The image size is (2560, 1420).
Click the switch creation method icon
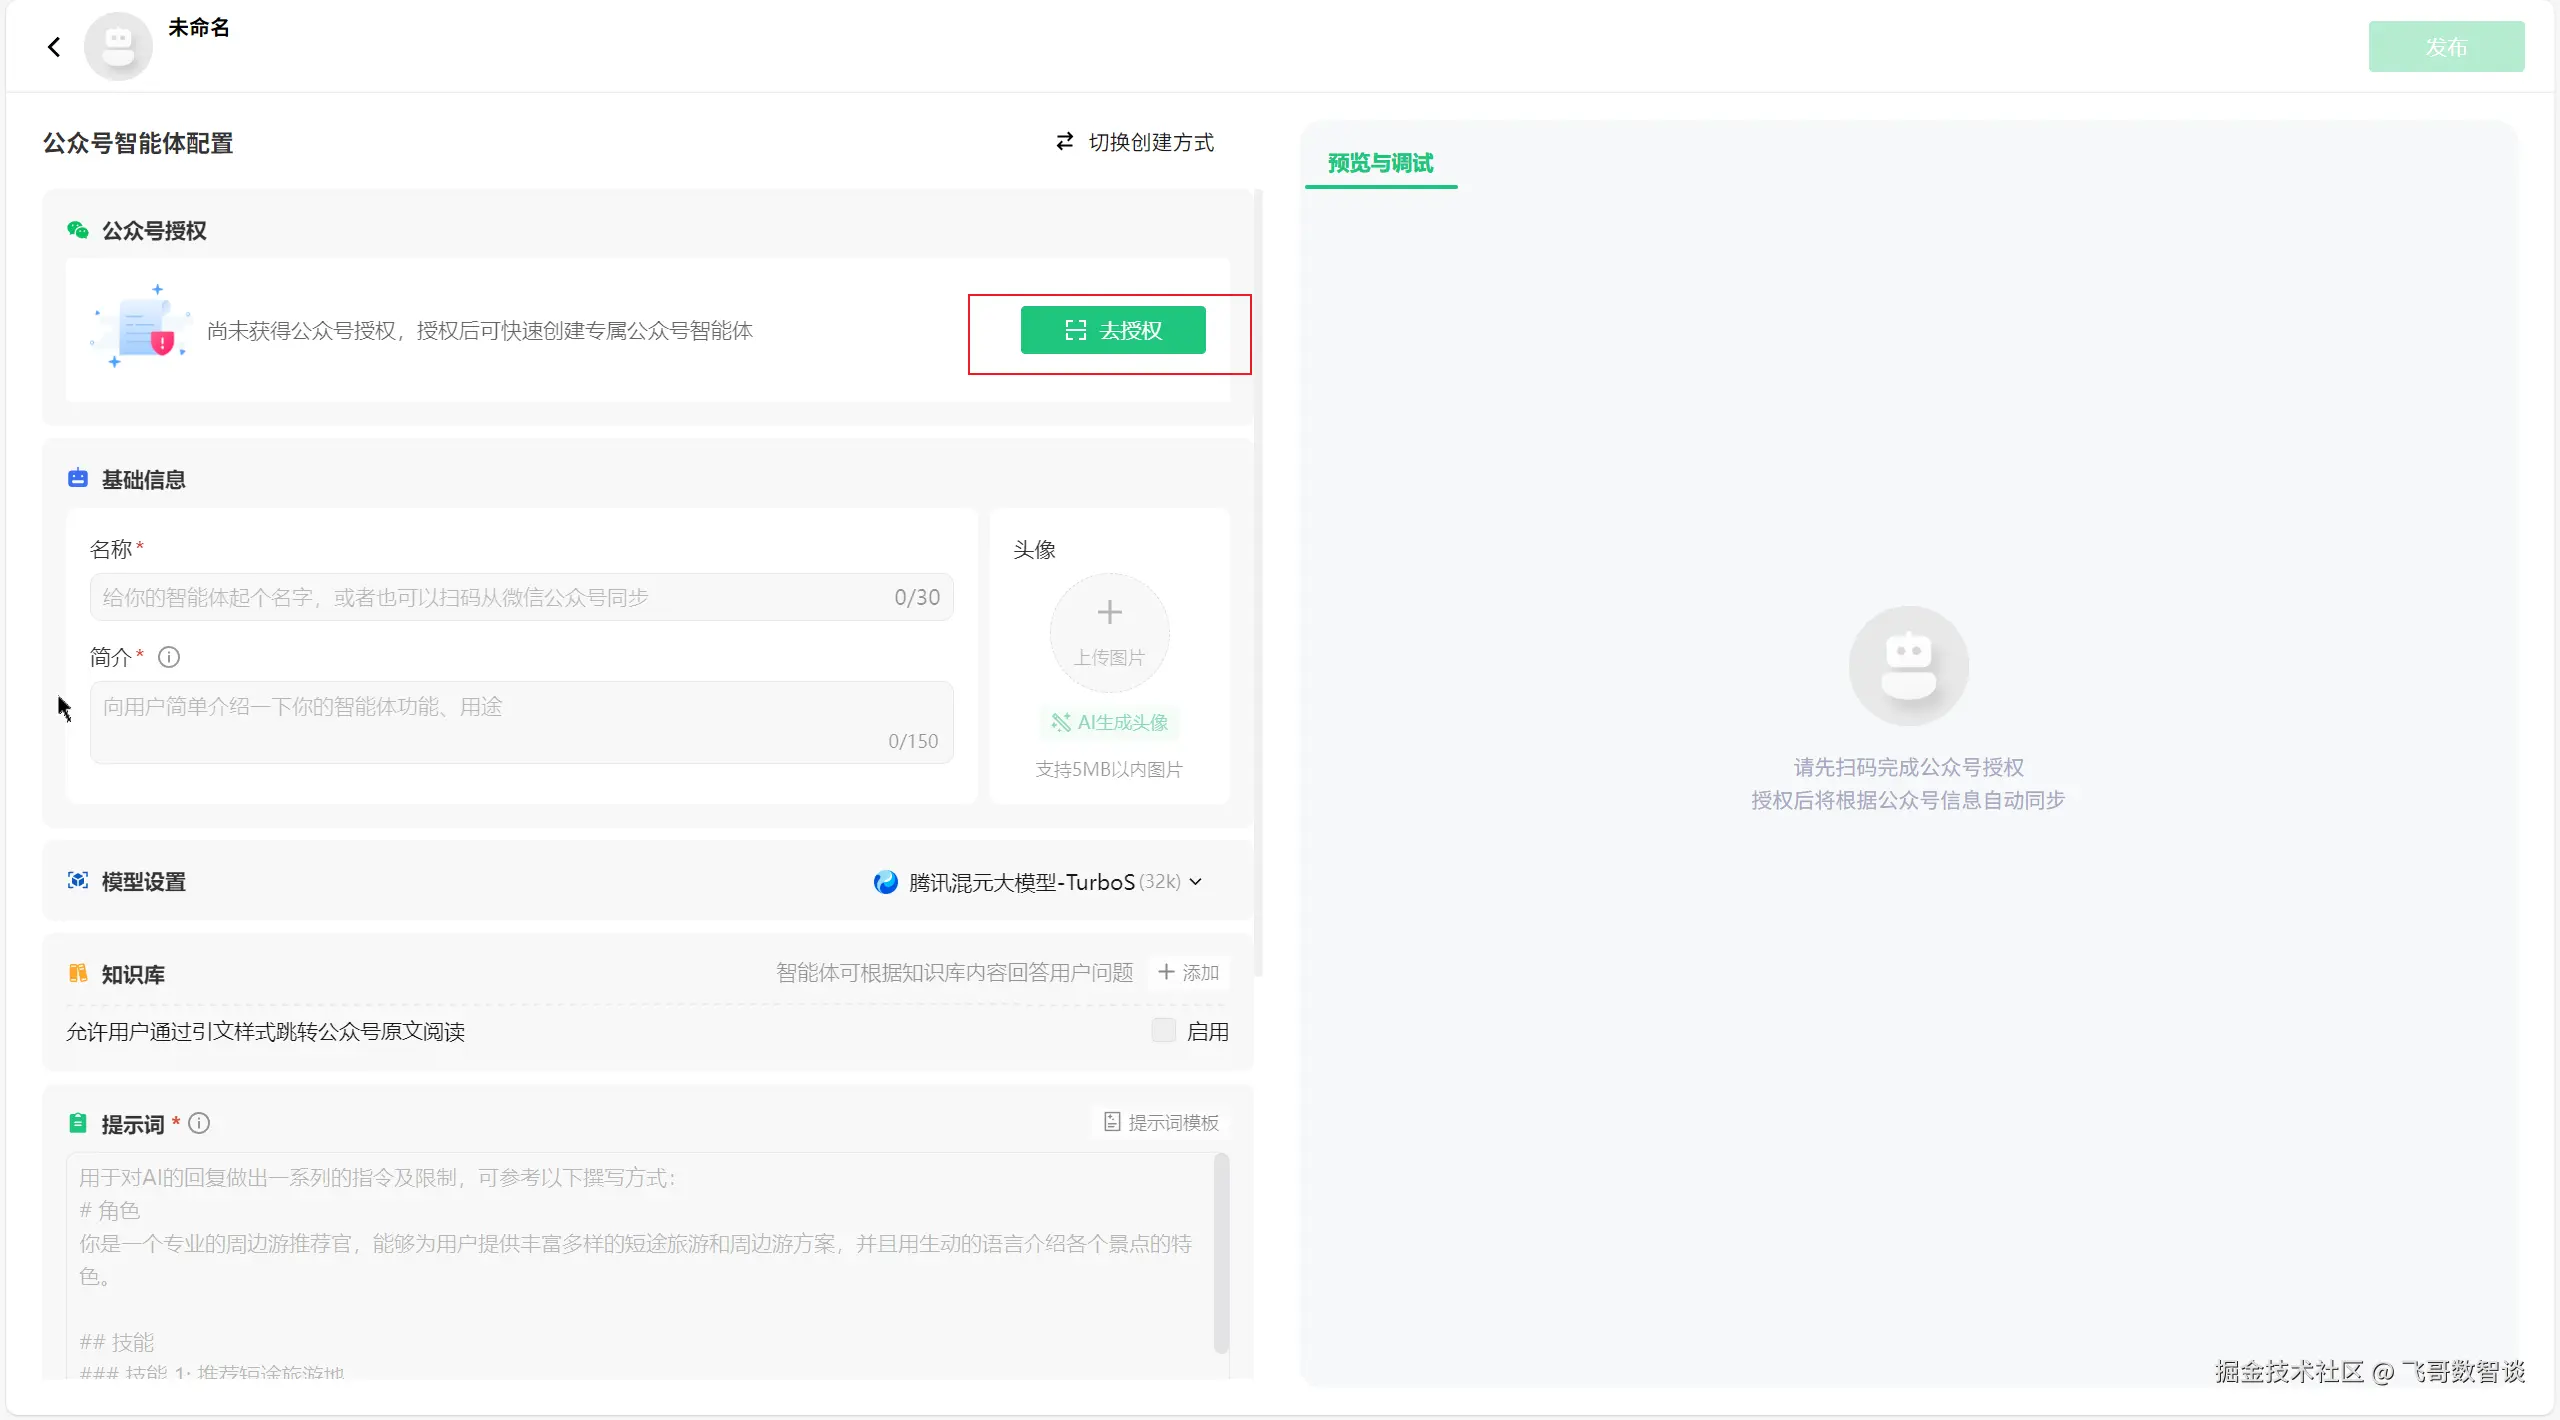point(1065,142)
